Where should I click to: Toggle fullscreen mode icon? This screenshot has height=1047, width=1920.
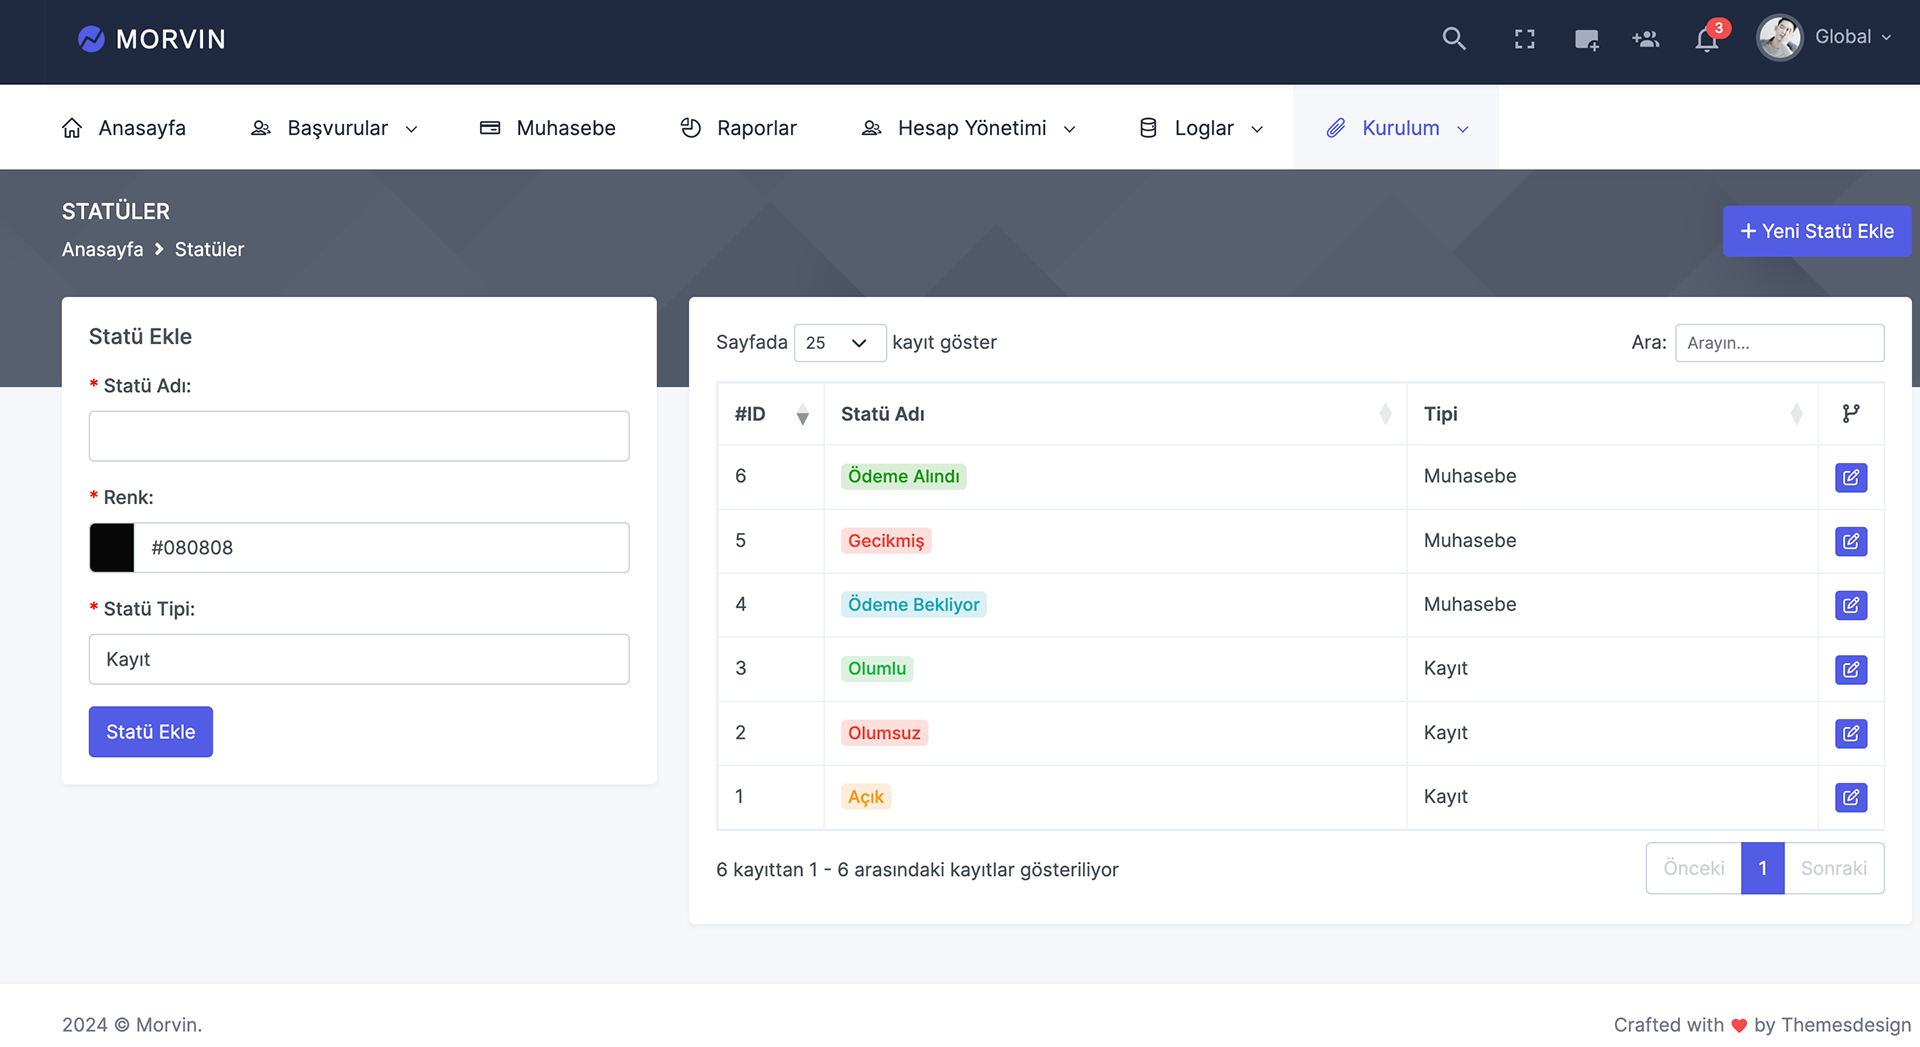(1524, 39)
